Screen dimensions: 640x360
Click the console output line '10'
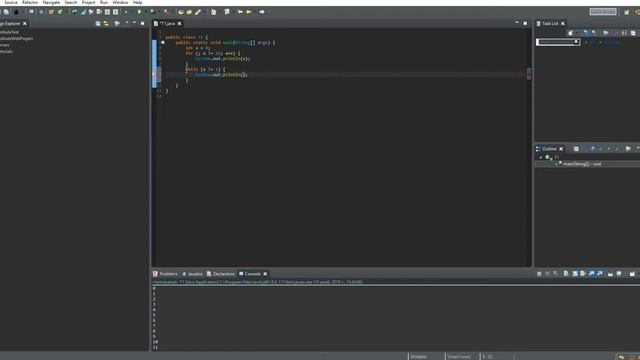point(155,342)
